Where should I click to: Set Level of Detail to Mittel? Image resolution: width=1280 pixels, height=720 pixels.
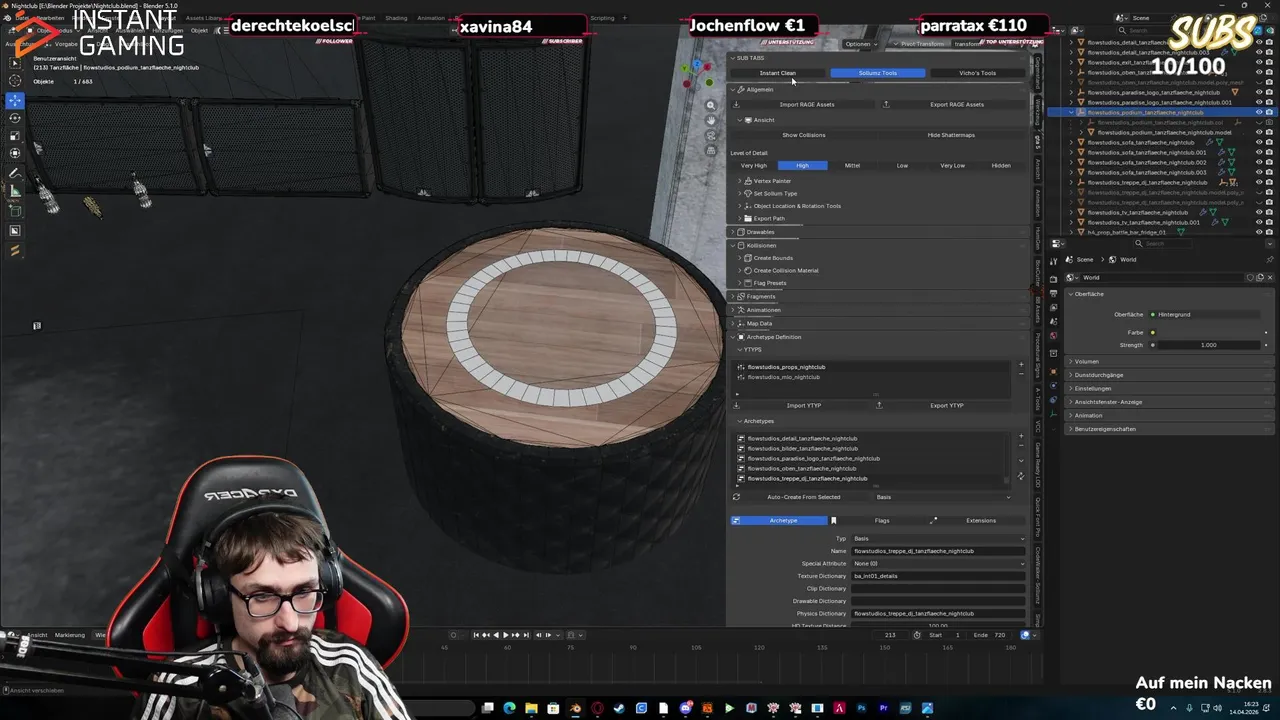[x=852, y=165]
